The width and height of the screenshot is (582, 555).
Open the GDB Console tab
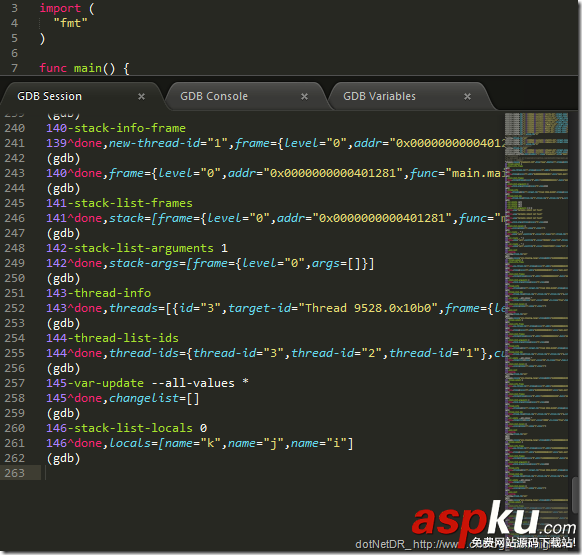point(214,97)
